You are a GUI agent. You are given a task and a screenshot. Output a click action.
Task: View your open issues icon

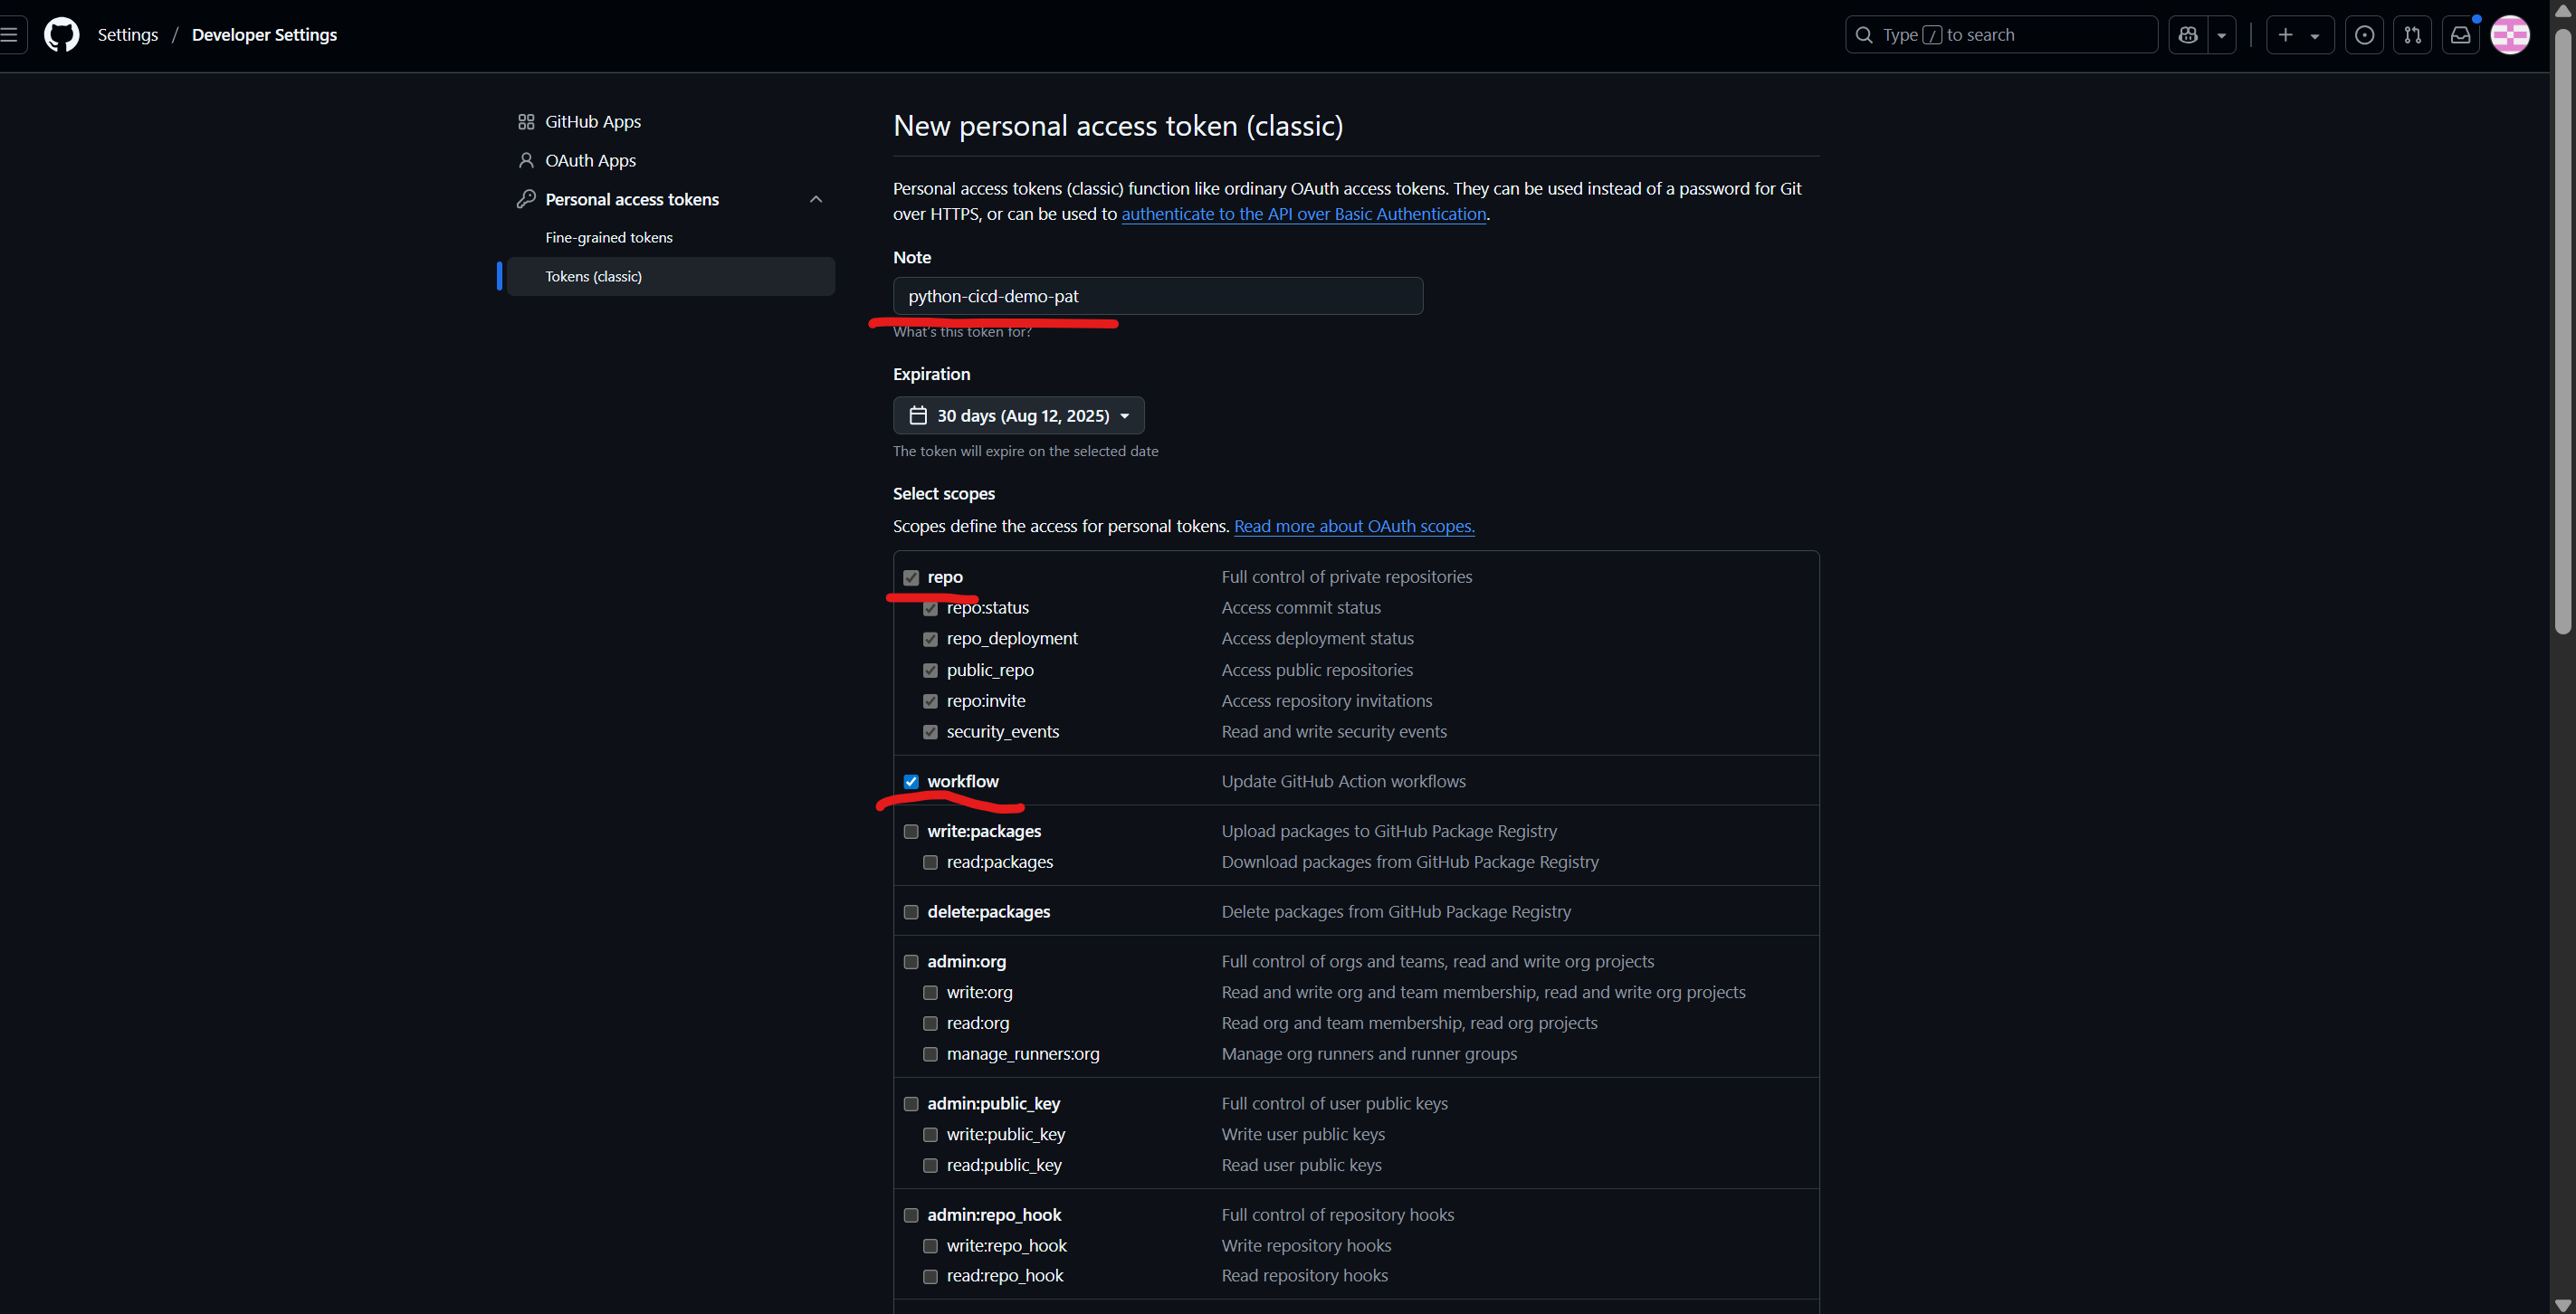[2364, 34]
